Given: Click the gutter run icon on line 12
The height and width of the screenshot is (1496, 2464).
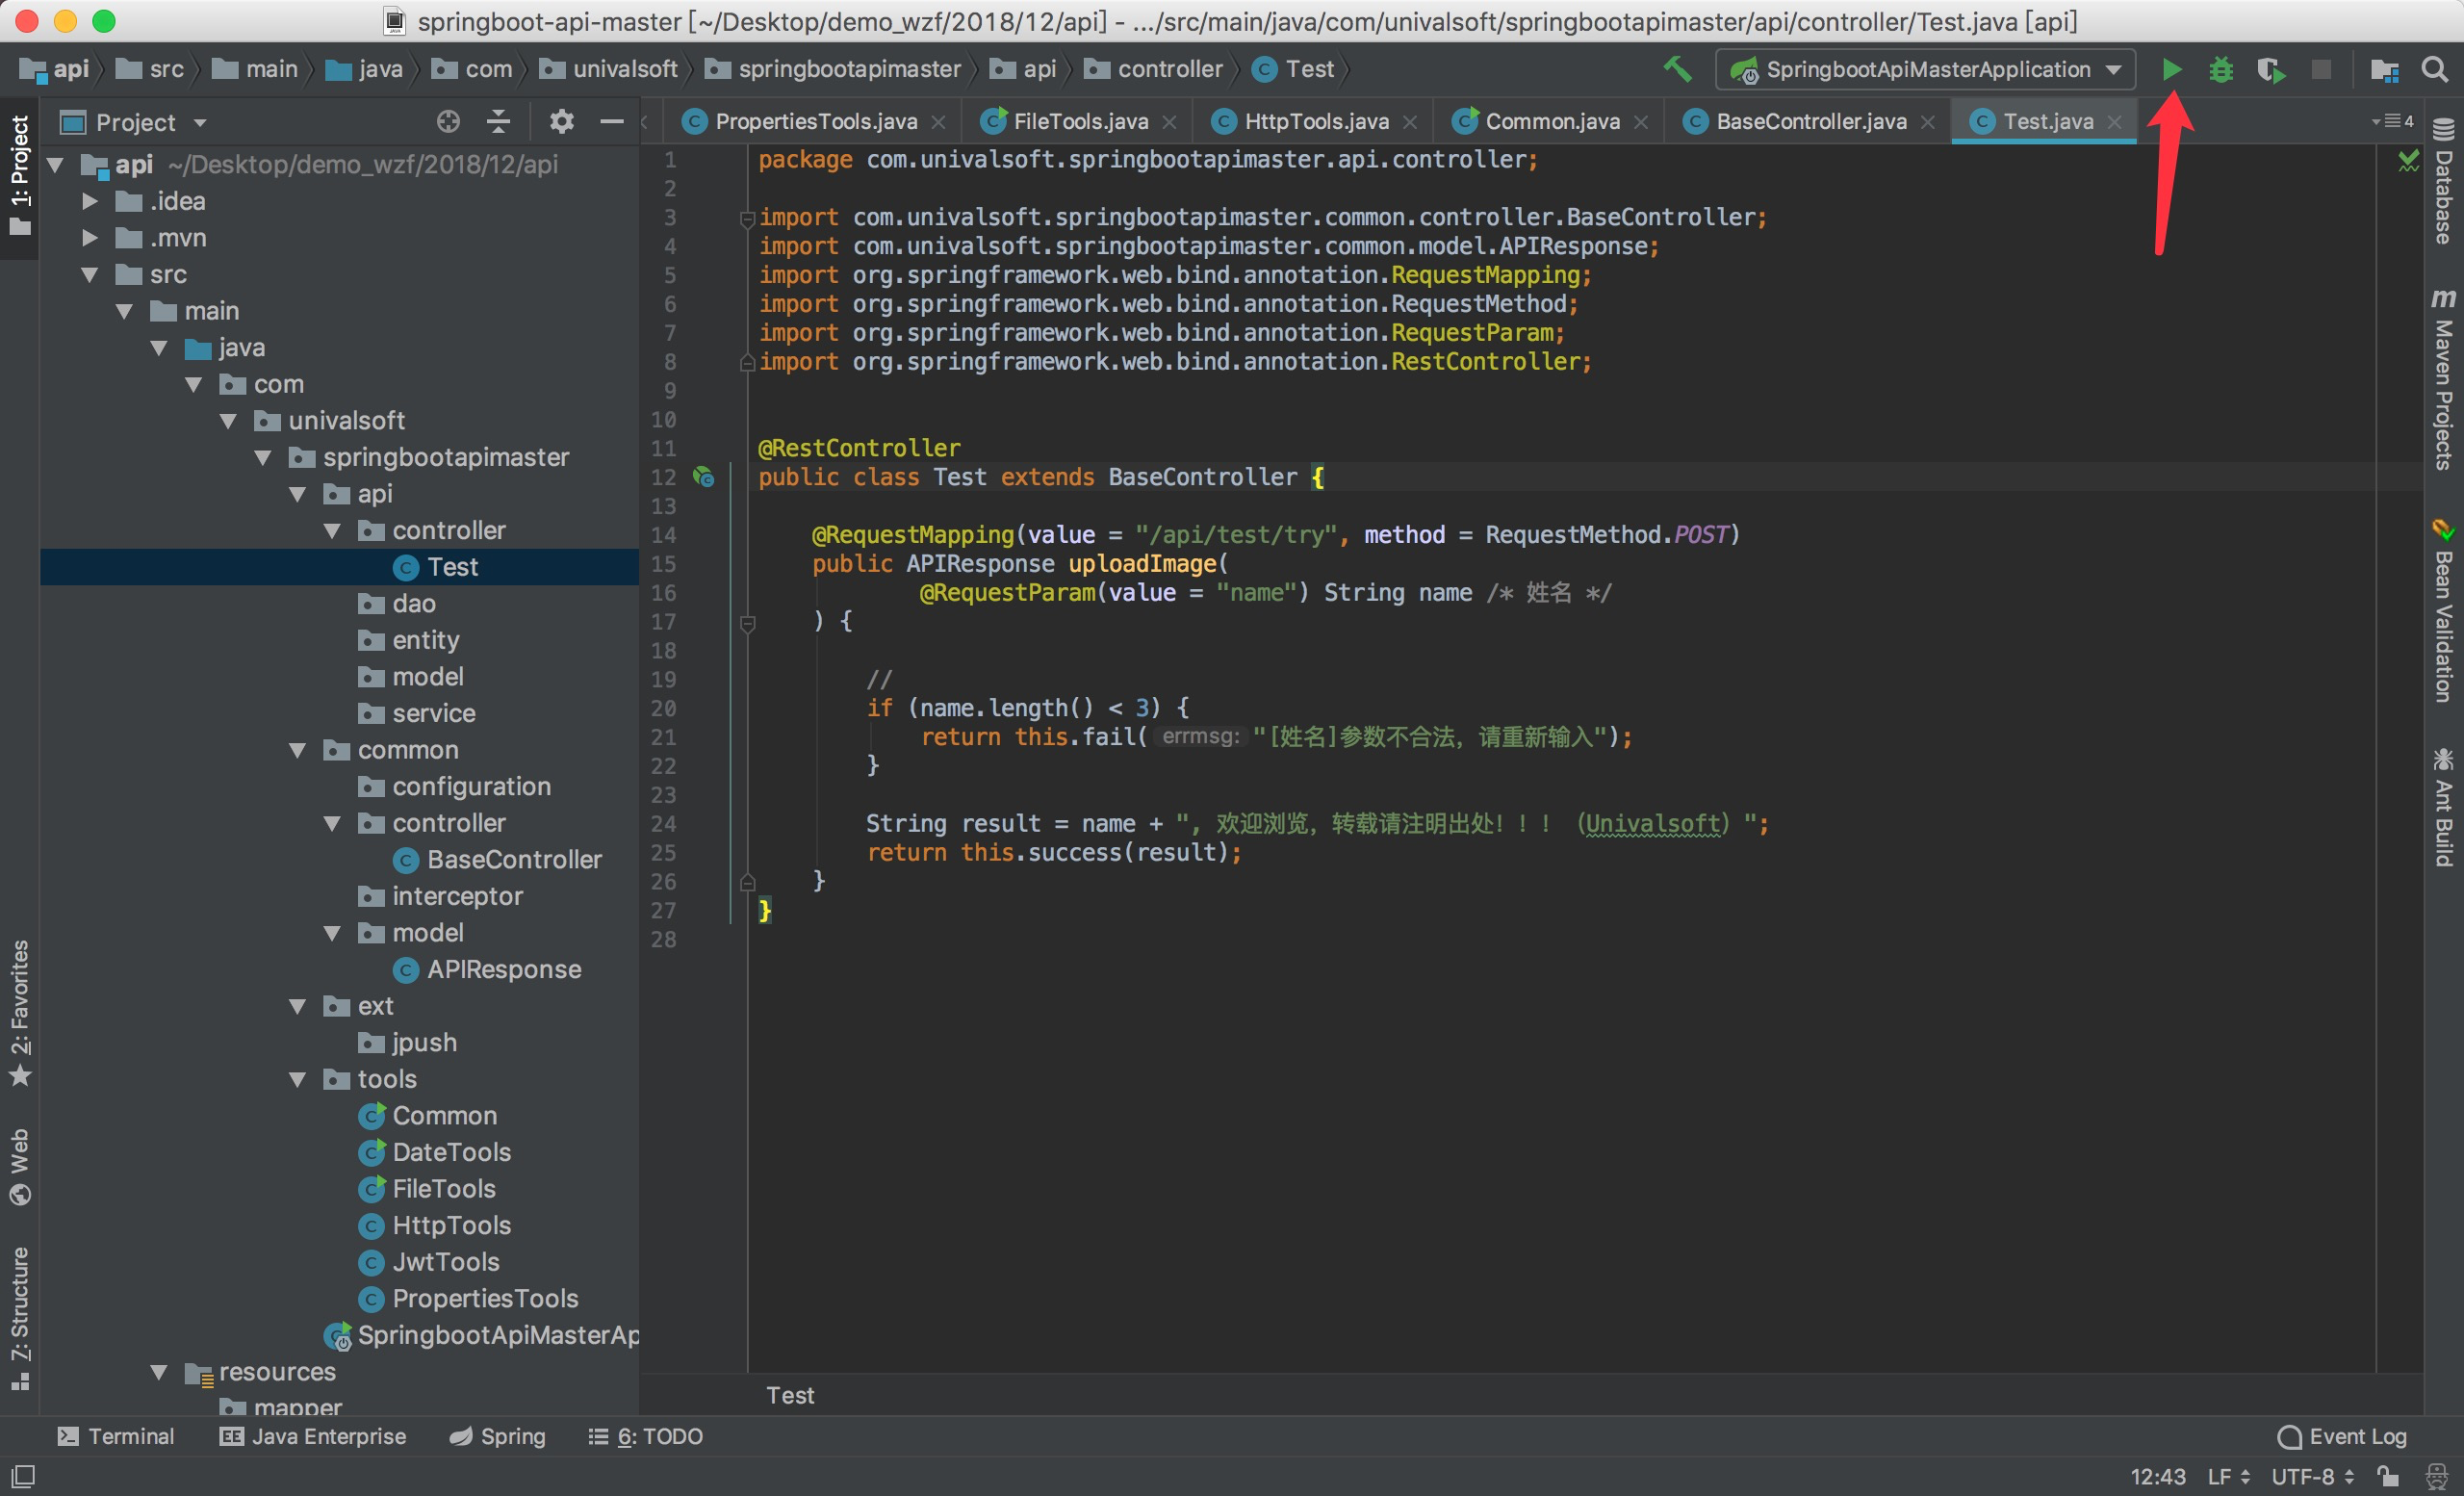Looking at the screenshot, I should pyautogui.click(x=704, y=477).
